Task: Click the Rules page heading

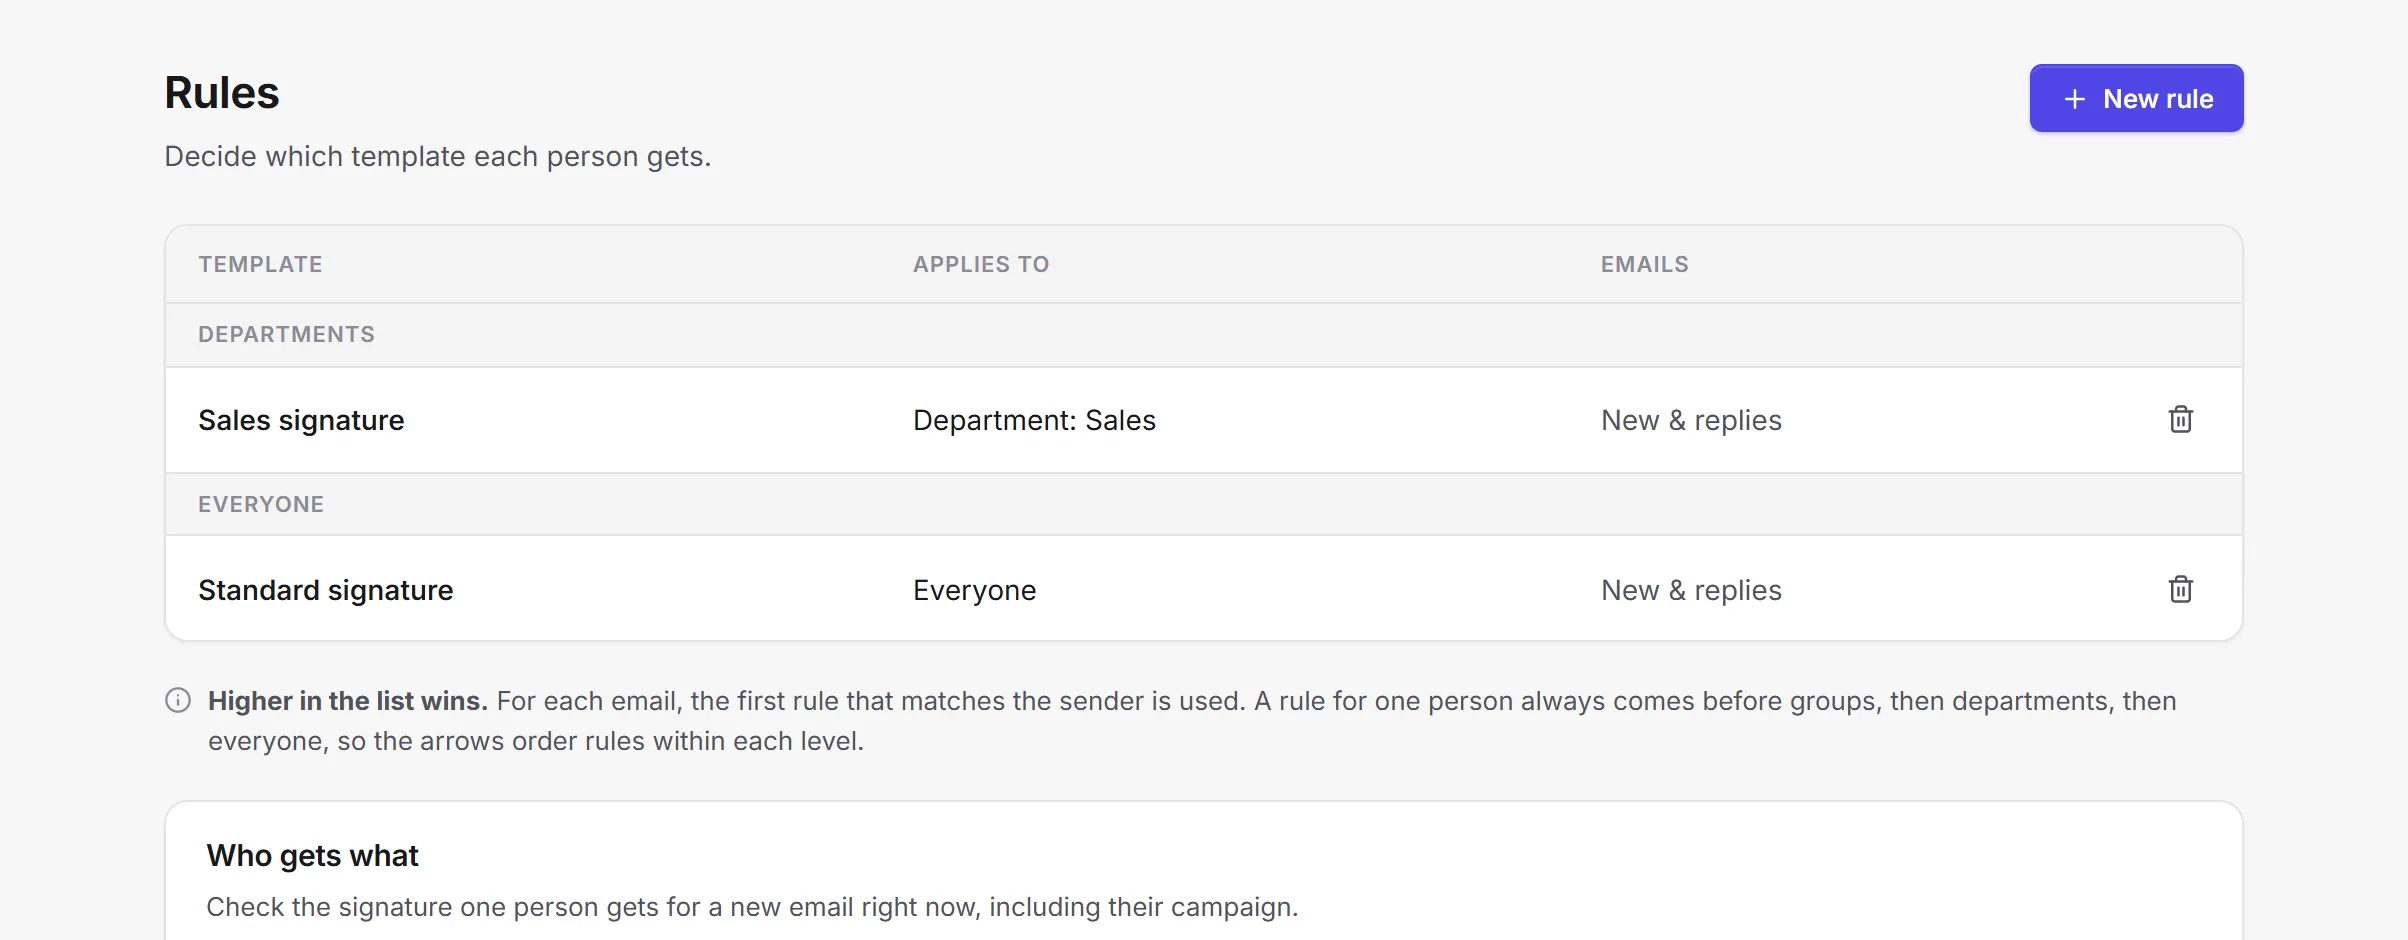Action: tap(222, 93)
